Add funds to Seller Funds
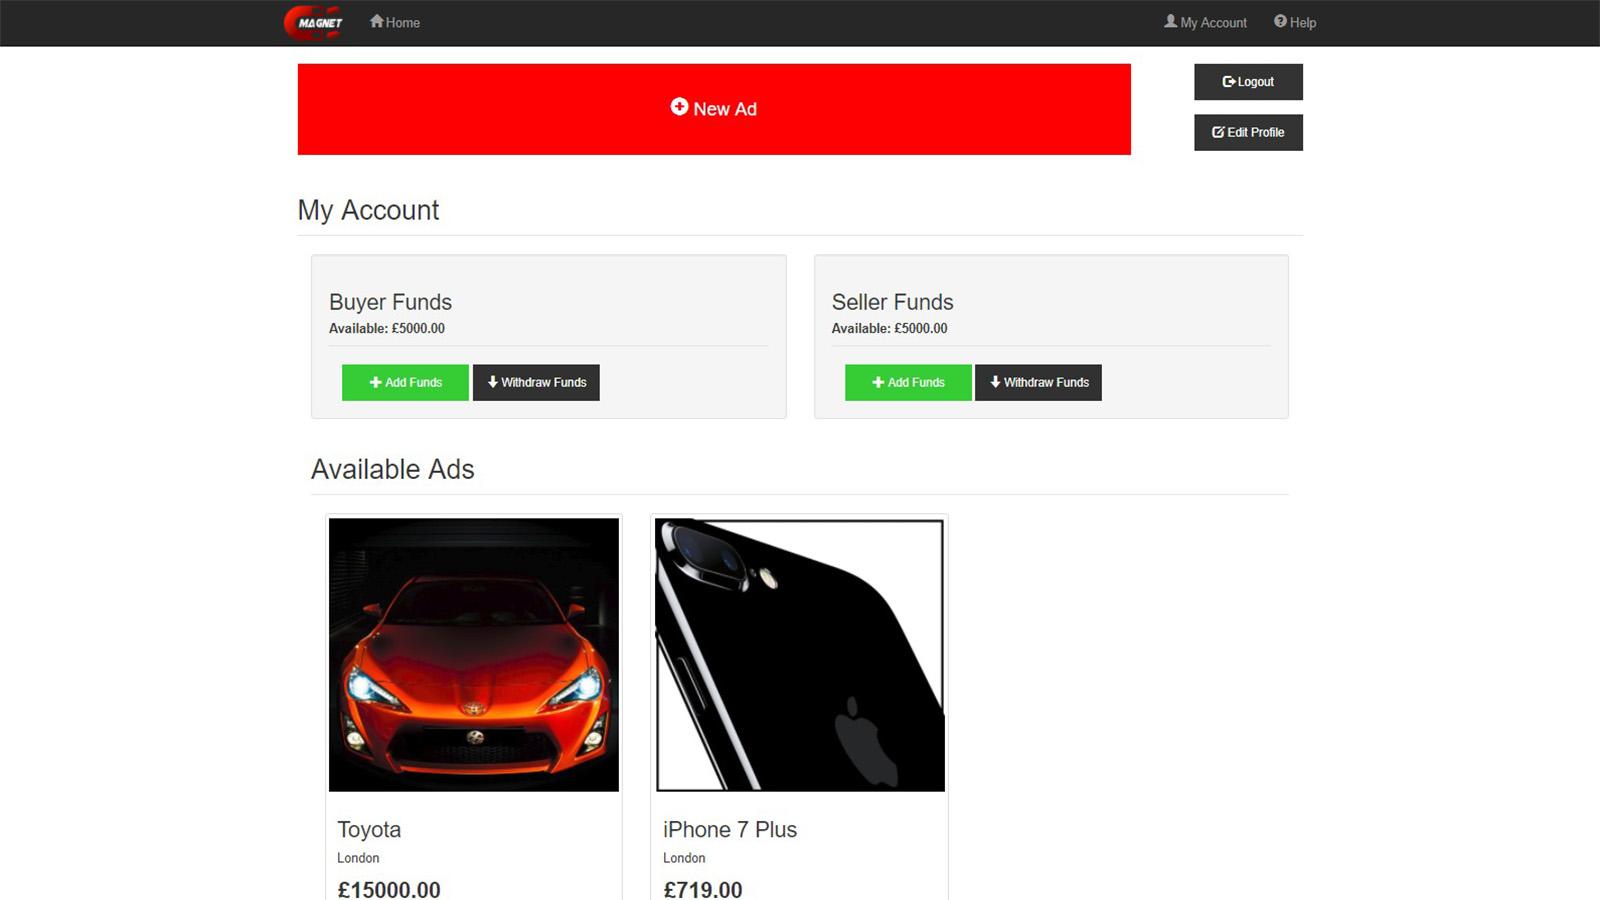The width and height of the screenshot is (1600, 900). (x=908, y=382)
